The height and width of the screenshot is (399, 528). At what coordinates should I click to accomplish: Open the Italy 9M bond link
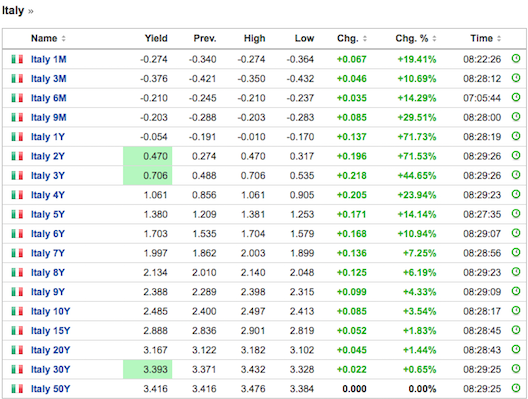[x=48, y=118]
